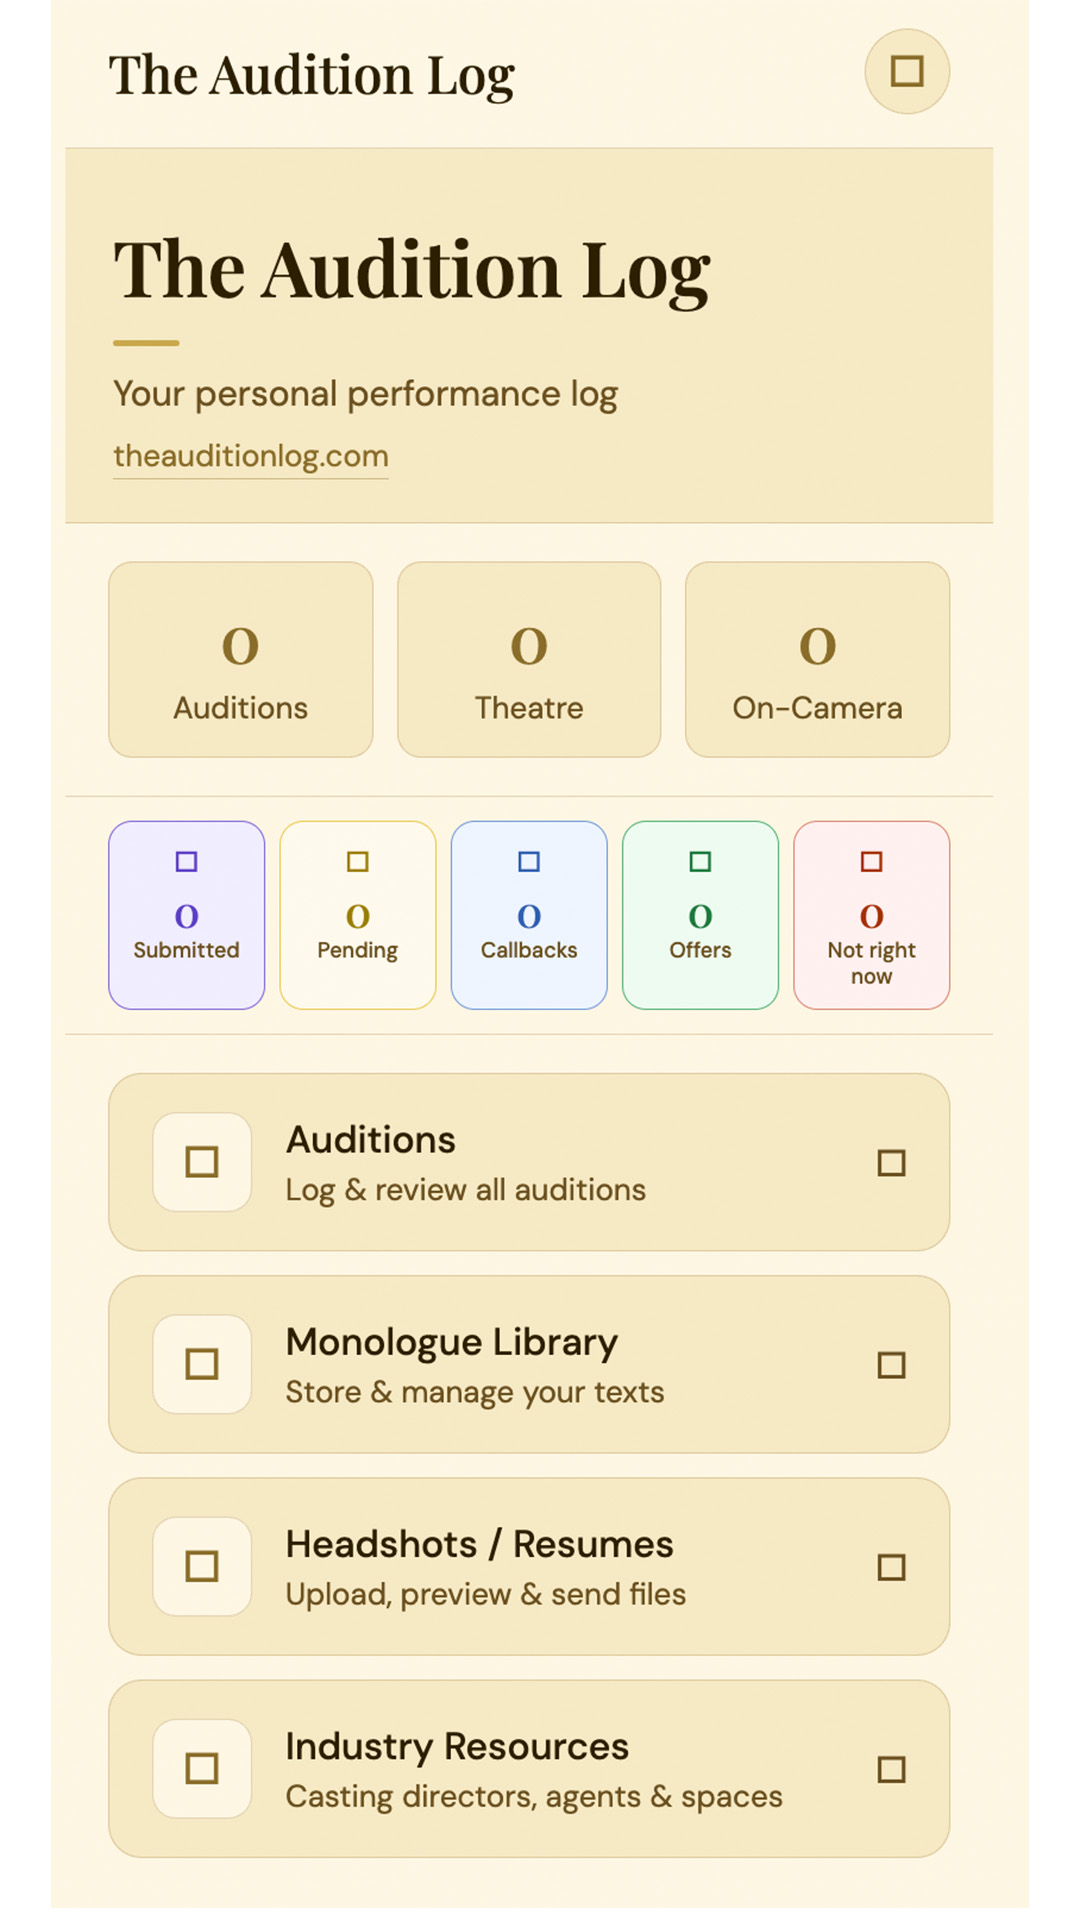Expand the Auditions row arrow
Viewport: 1080px width, 1920px height.
891,1163
